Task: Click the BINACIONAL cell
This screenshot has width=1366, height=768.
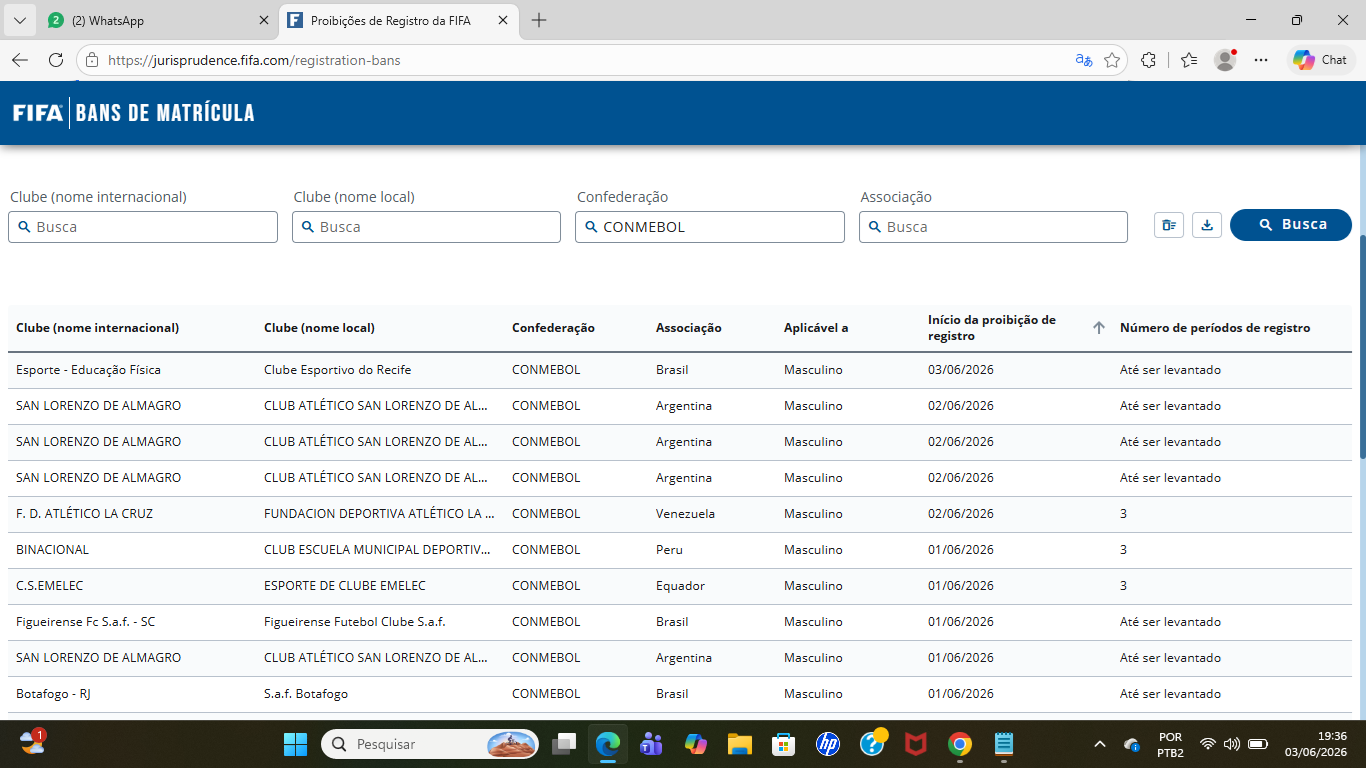Action: (52, 550)
